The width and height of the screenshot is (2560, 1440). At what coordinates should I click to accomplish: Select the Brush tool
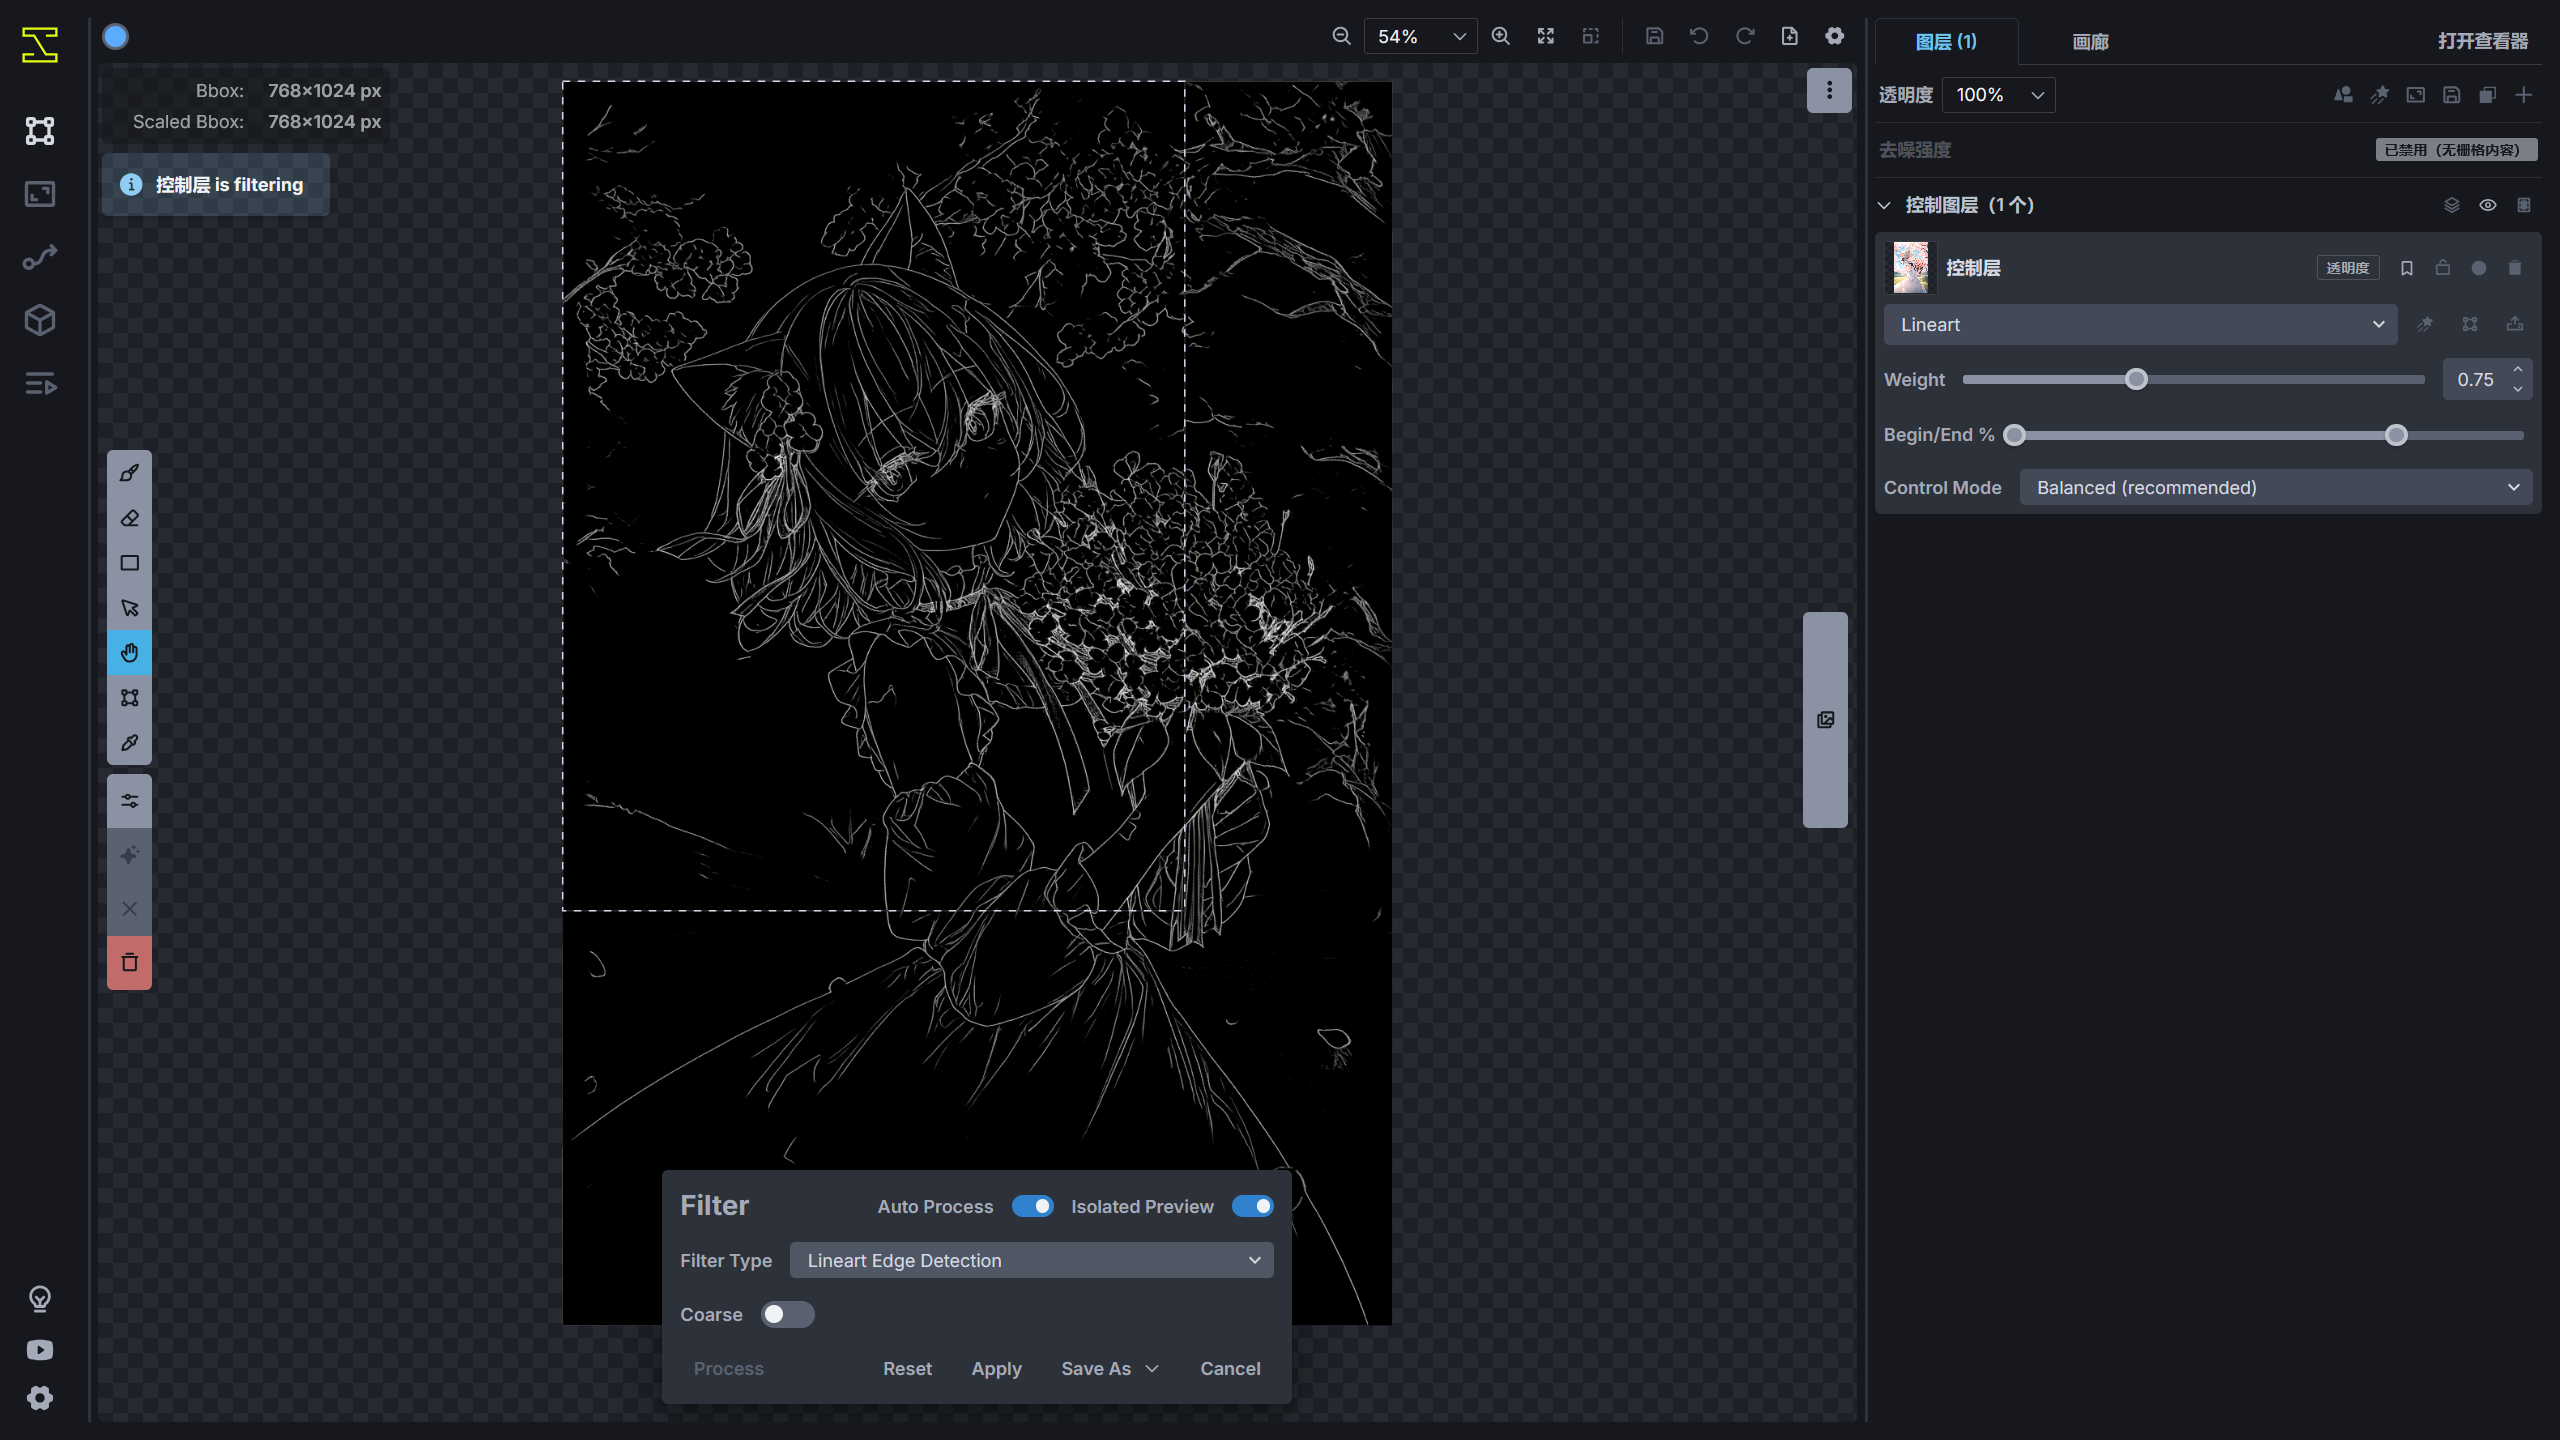[x=129, y=473]
